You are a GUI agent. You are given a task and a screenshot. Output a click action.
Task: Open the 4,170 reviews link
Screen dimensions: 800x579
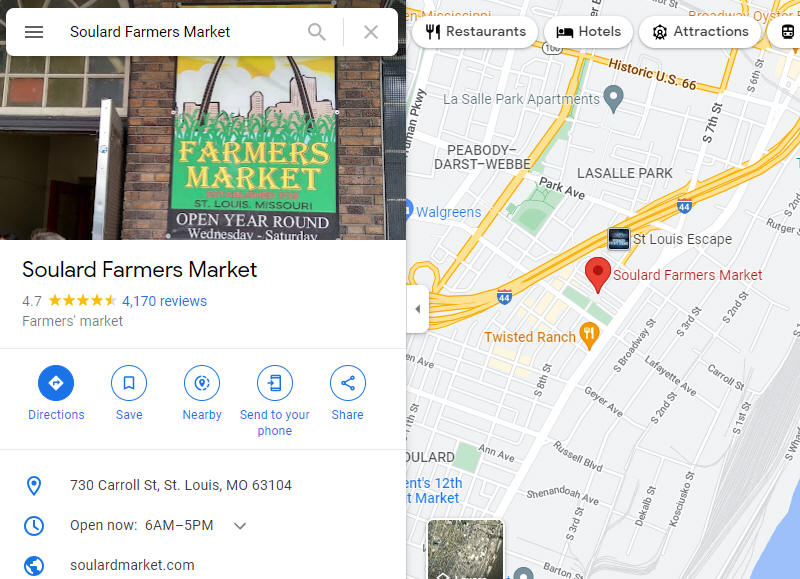(x=164, y=301)
